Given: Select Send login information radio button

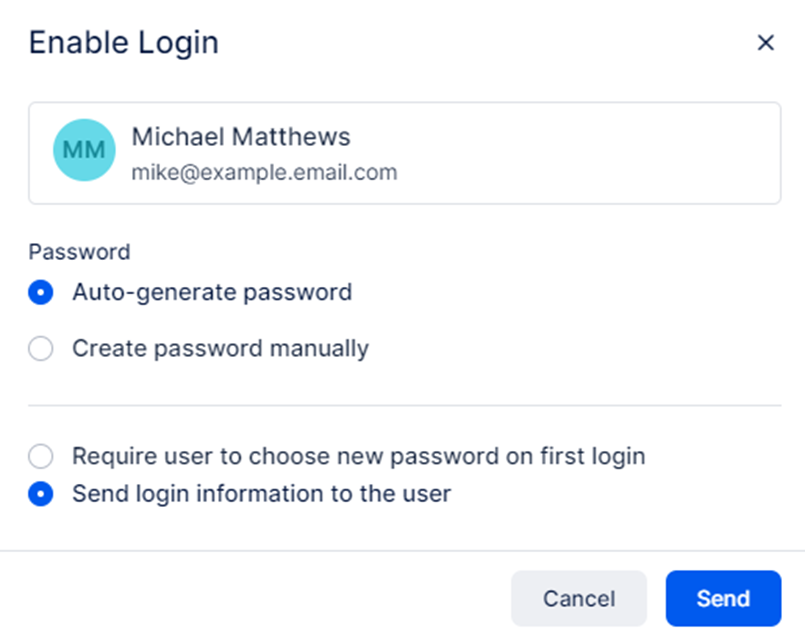Looking at the screenshot, I should coord(41,494).
